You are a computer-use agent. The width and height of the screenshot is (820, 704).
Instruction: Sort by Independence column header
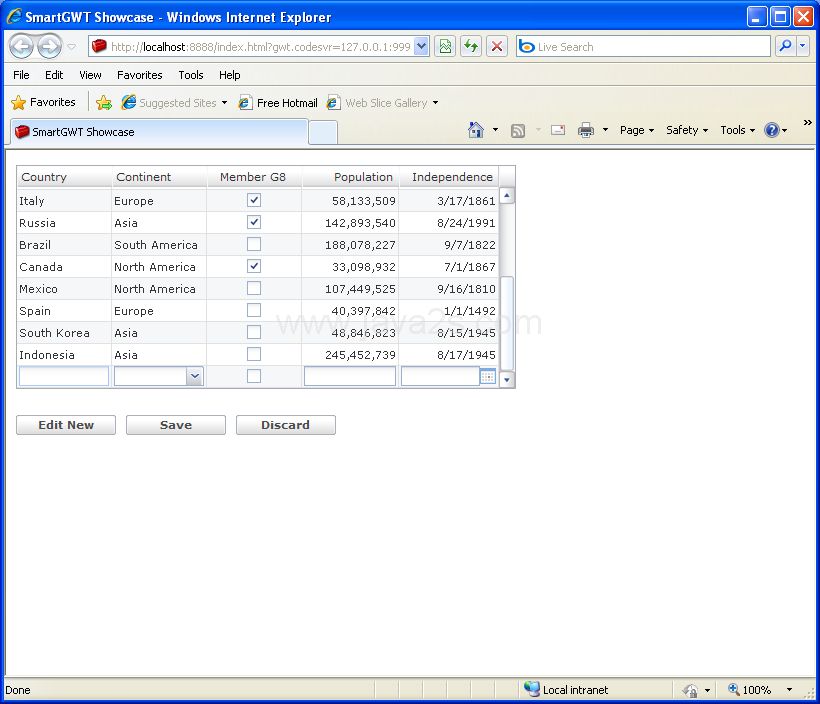(449, 177)
